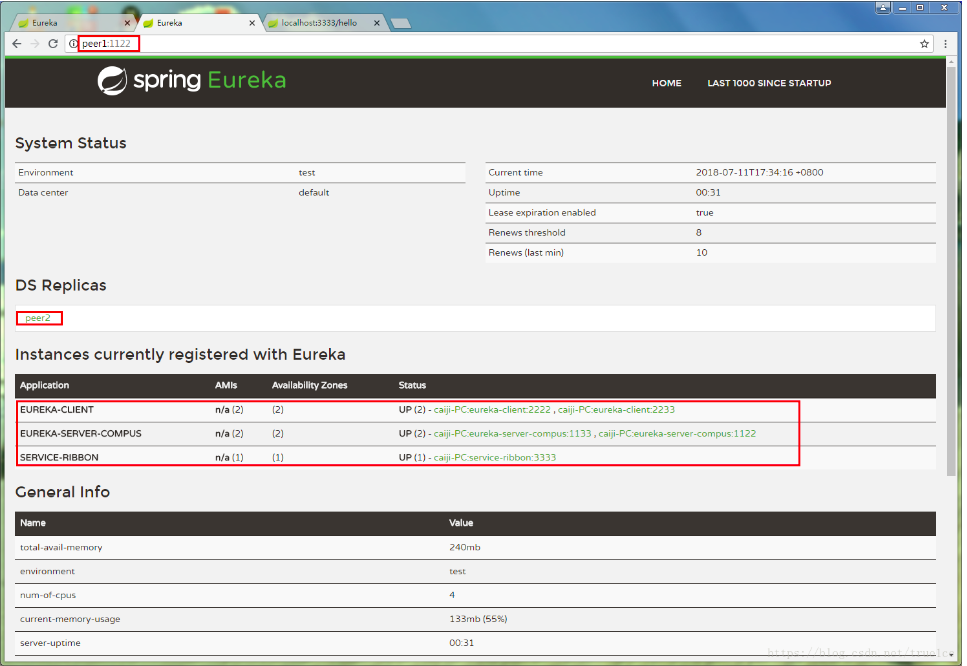This screenshot has height=666, width=967.
Task: Click the Renews (last min) value 10
Action: [702, 253]
